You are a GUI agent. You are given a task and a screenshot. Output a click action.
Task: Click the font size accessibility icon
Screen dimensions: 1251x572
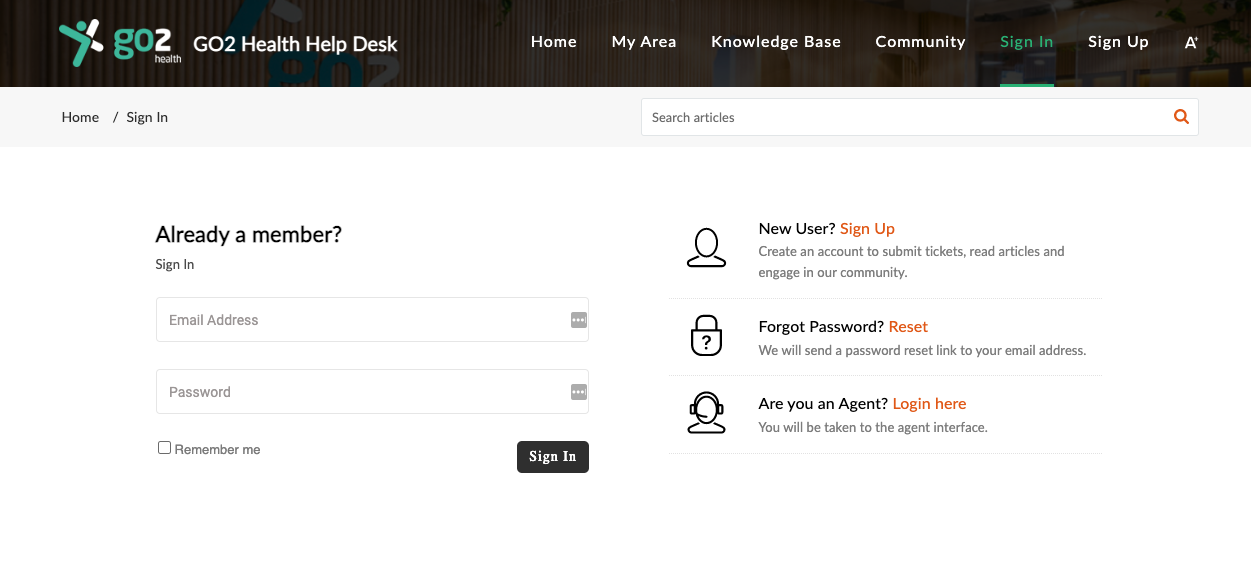pos(1191,42)
